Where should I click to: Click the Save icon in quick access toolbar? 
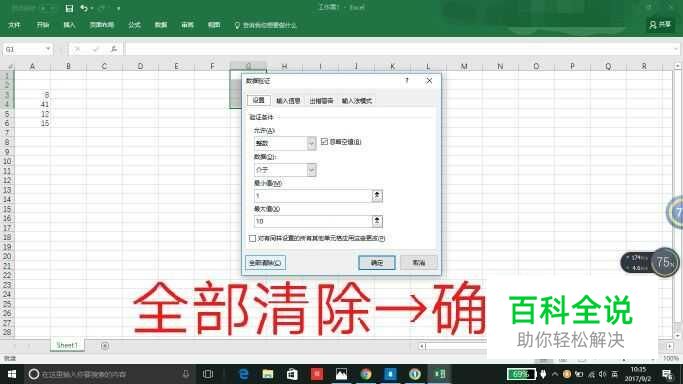[x=69, y=8]
